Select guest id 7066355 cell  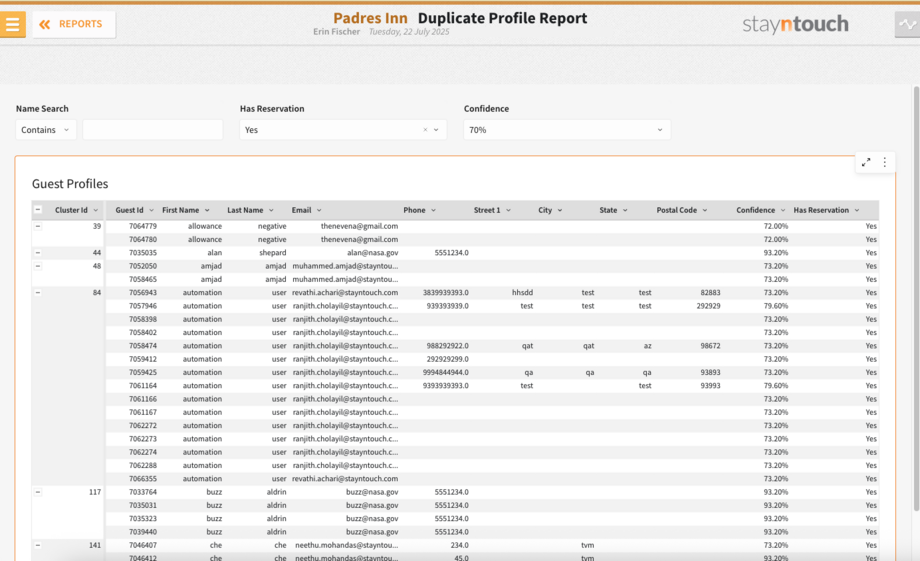pyautogui.click(x=143, y=479)
